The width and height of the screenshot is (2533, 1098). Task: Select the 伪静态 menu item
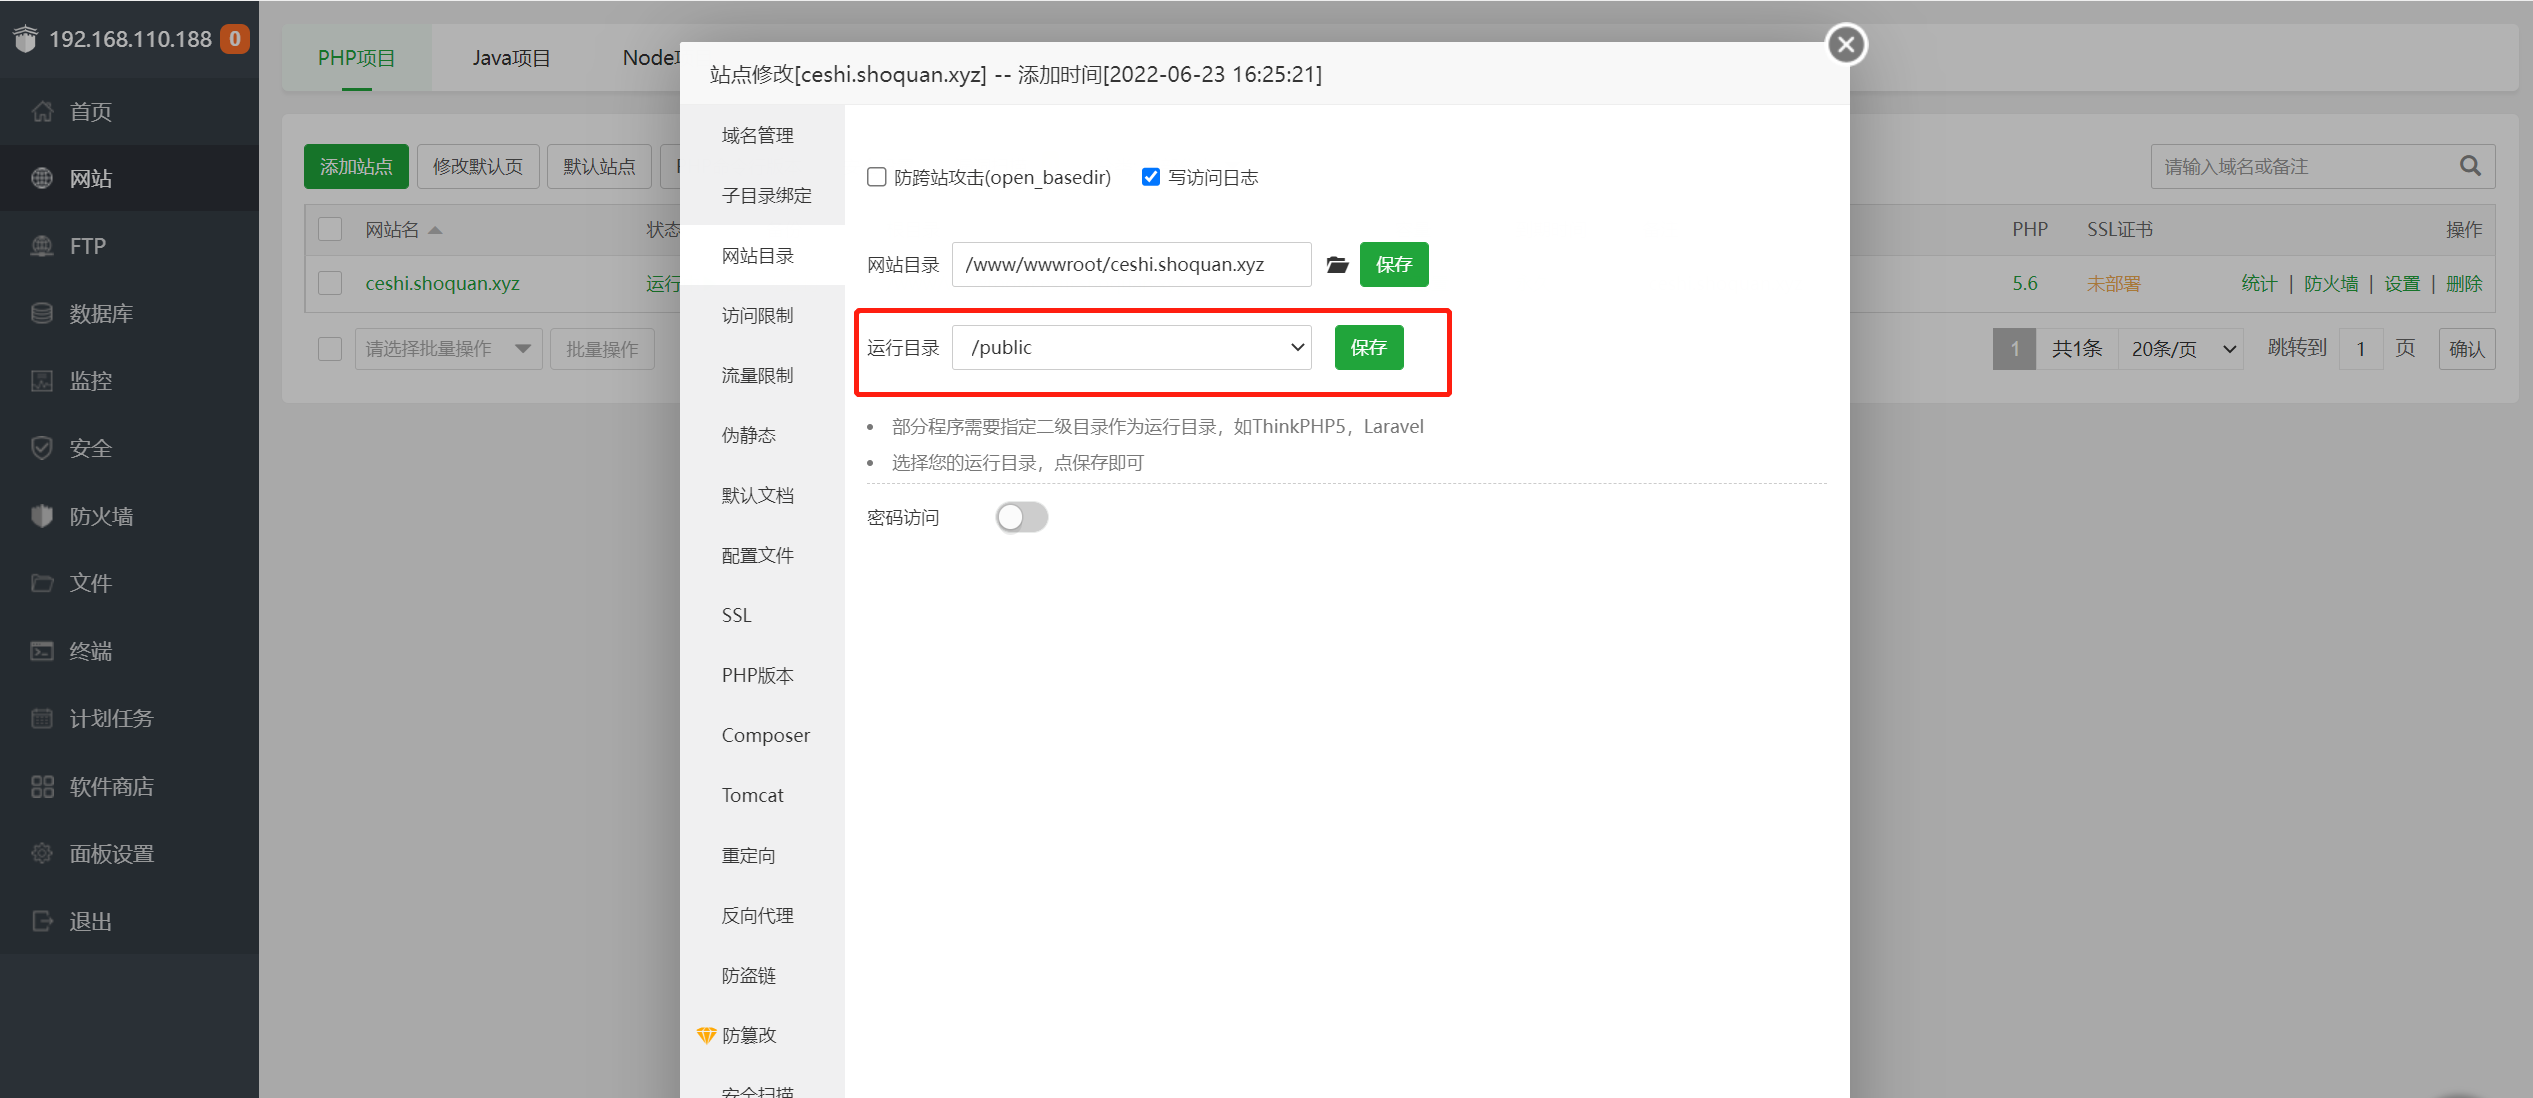coord(748,435)
